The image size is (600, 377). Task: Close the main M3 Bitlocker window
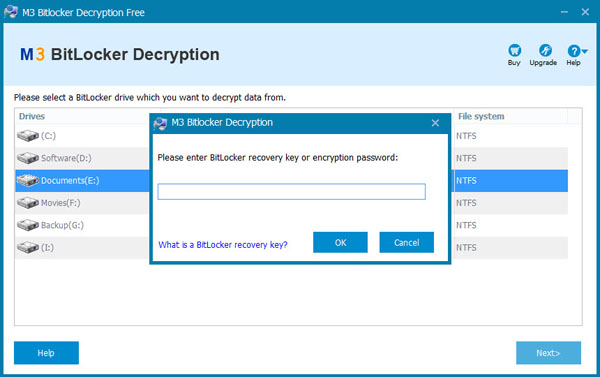click(585, 12)
